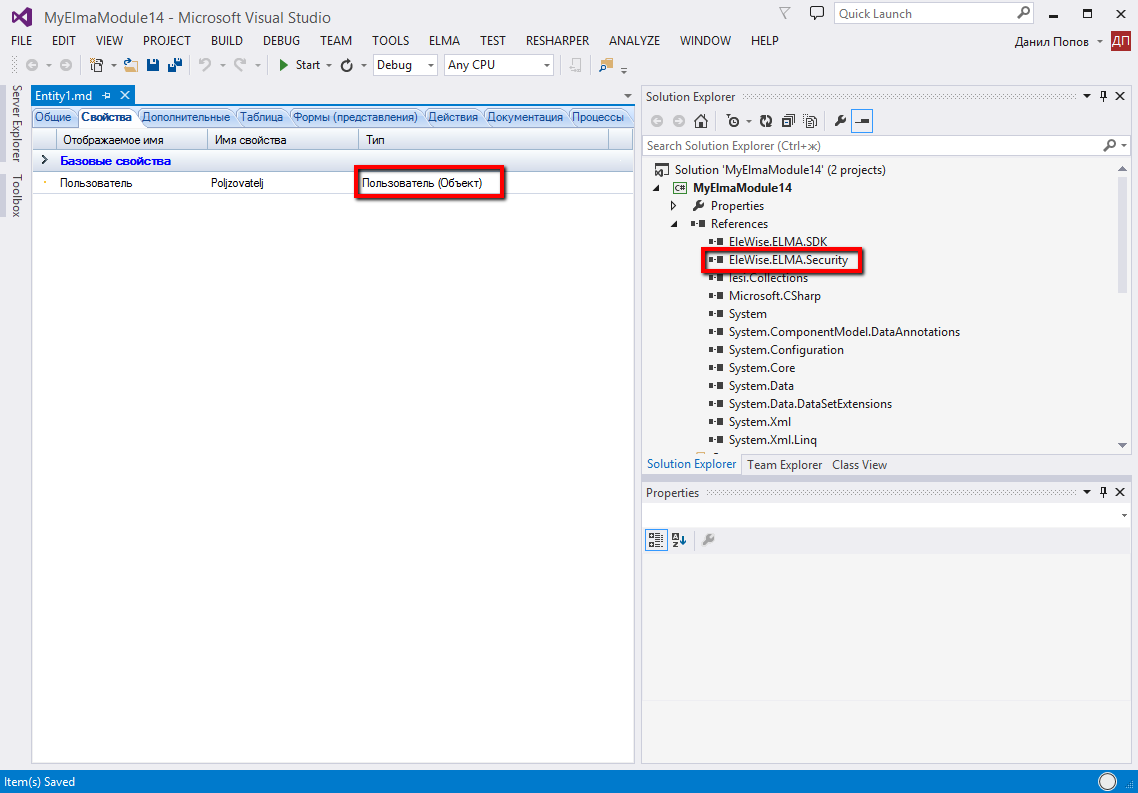Toggle Alphabetical sort in Properties panel
The height and width of the screenshot is (793, 1138).
click(x=678, y=540)
